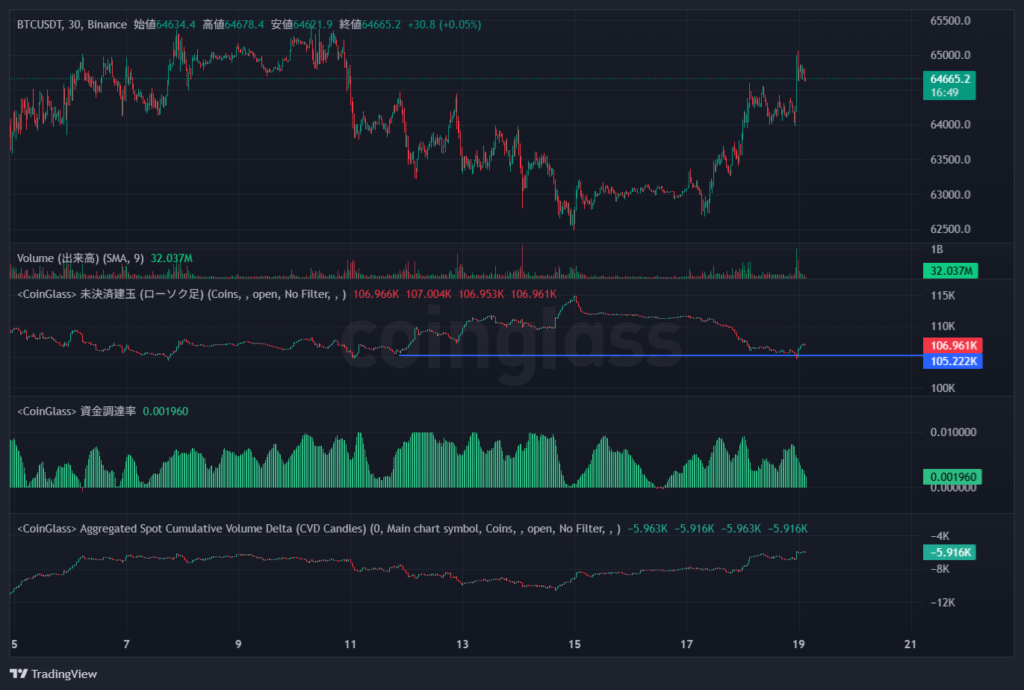Viewport: 1024px width, 690px height.
Task: Select the blue horizontal line on open interest
Action: pos(660,356)
